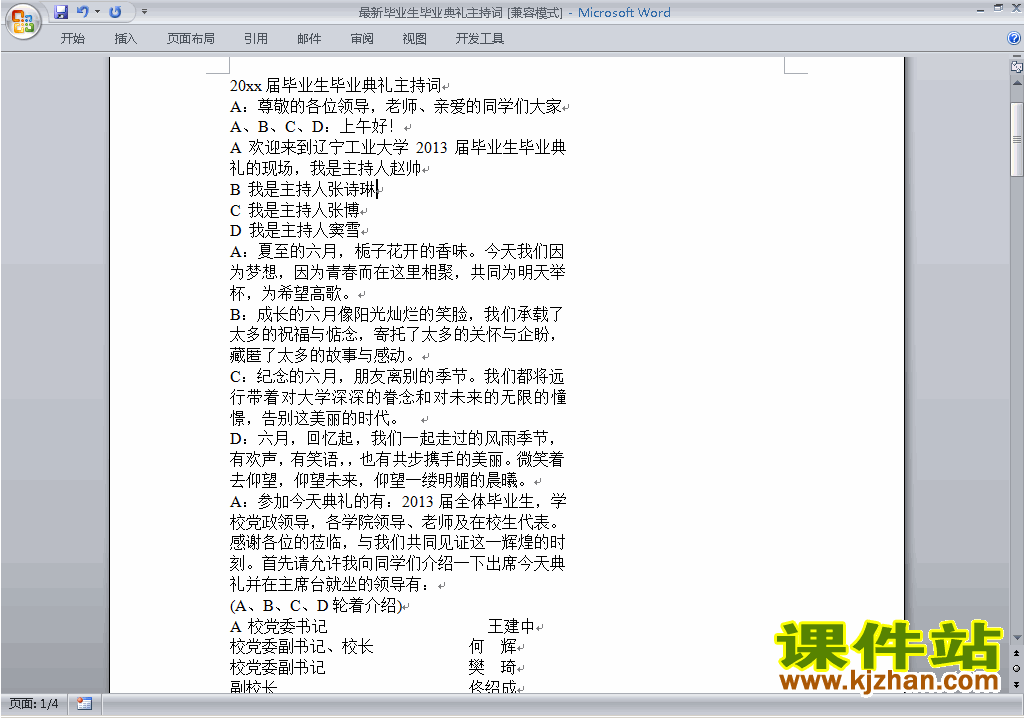Screen dimensions: 1024x718
Task: Click the scroll-up arrow on the vertical scrollbar
Action: [x=1017, y=84]
